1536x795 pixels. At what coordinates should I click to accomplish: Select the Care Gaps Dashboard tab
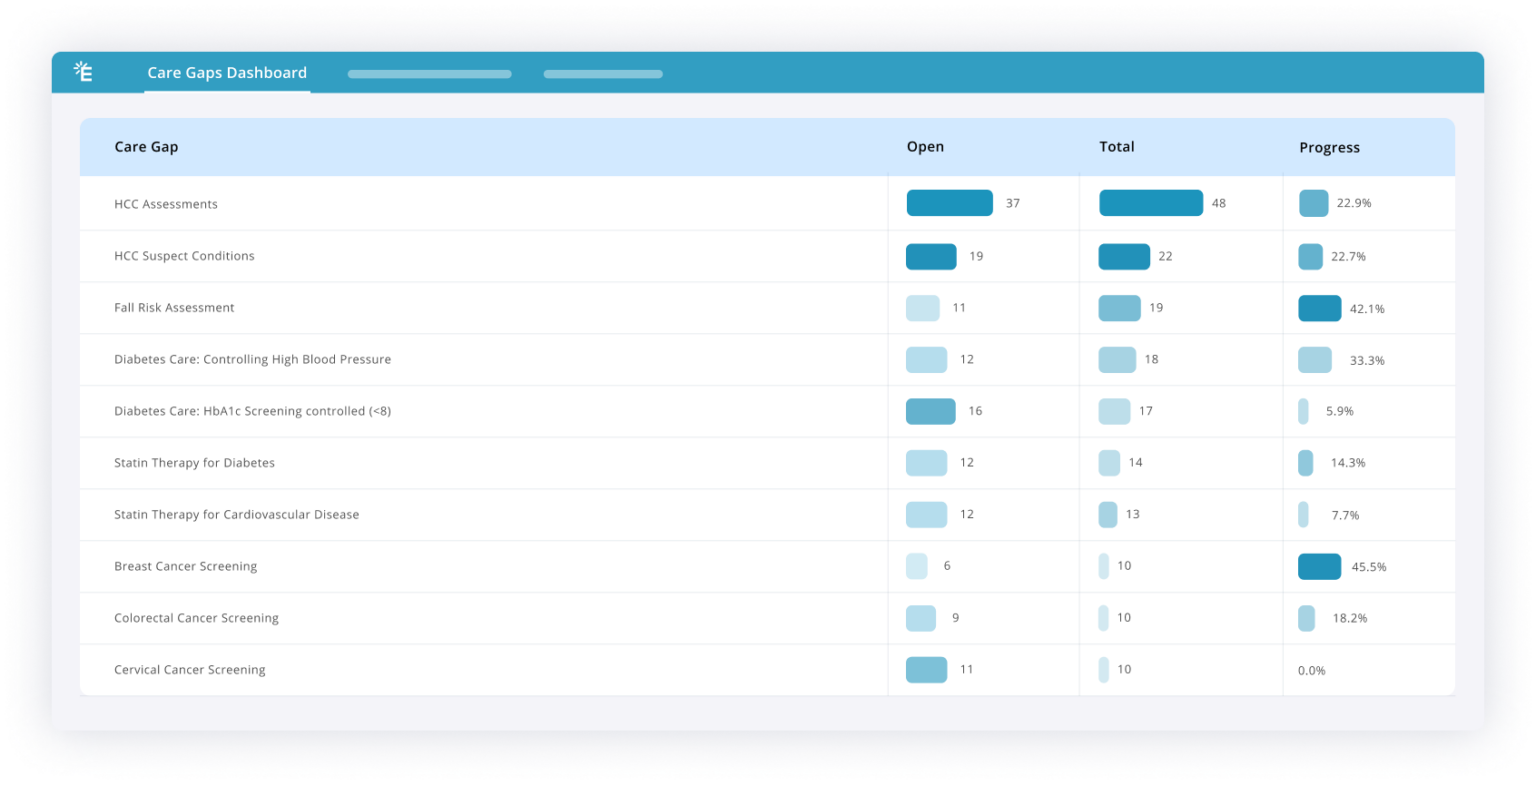pyautogui.click(x=227, y=72)
